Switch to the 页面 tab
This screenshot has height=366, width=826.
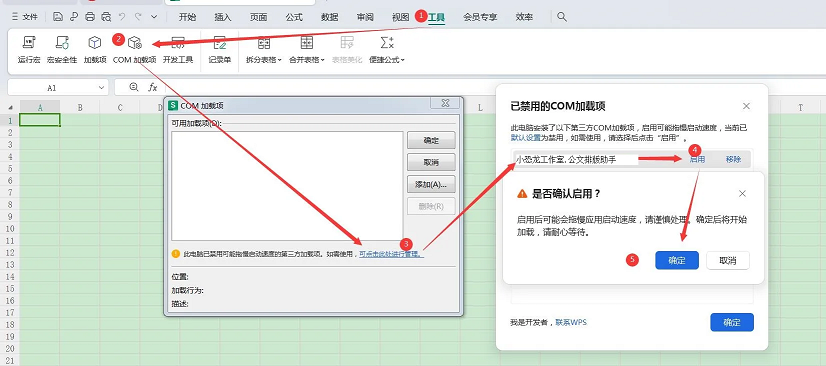[258, 17]
